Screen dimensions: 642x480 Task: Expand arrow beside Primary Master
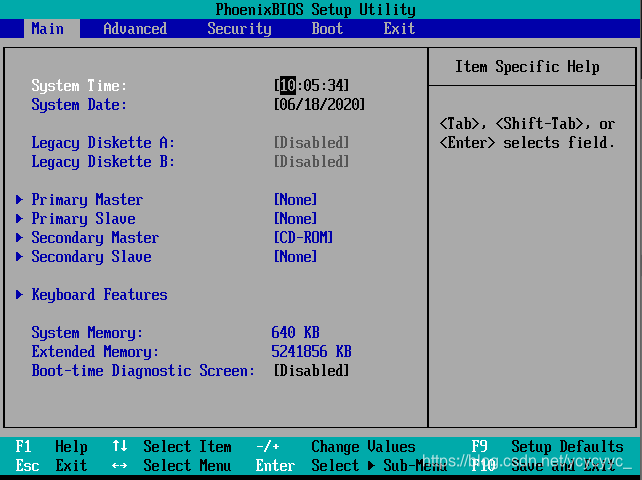pos(19,199)
